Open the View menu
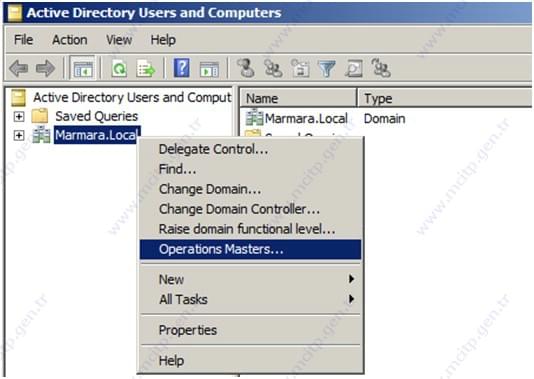The width and height of the screenshot is (534, 379). tap(119, 40)
